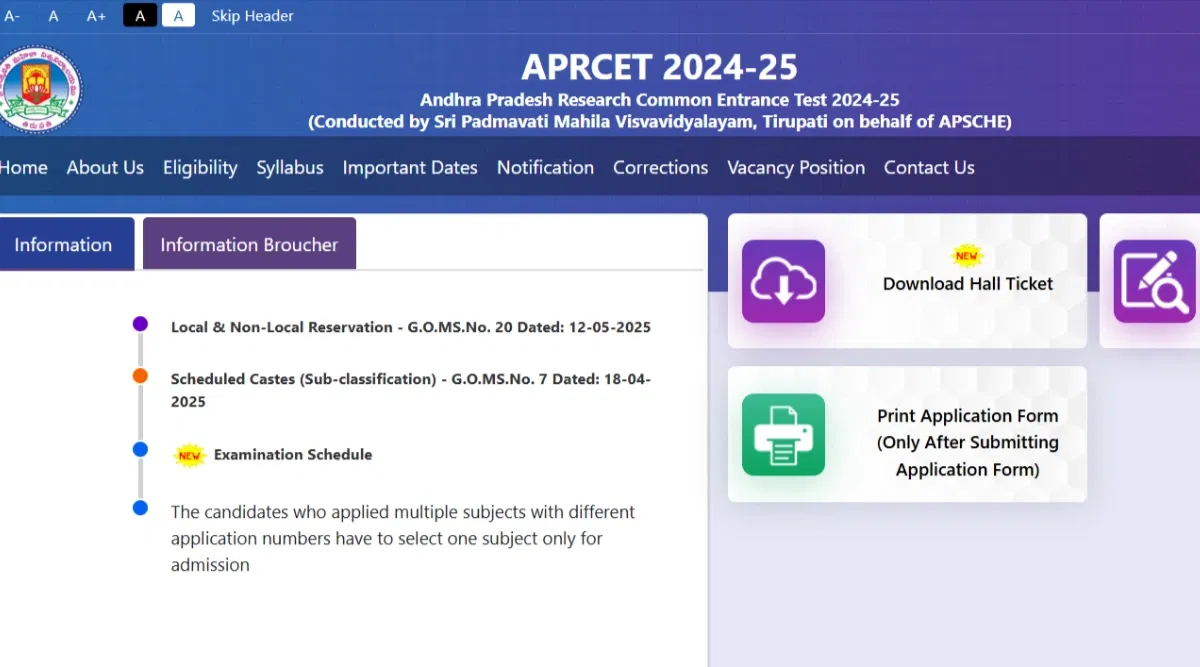Click the NEW badge beside Examination Schedule
The image size is (1200, 667).
[189, 455]
